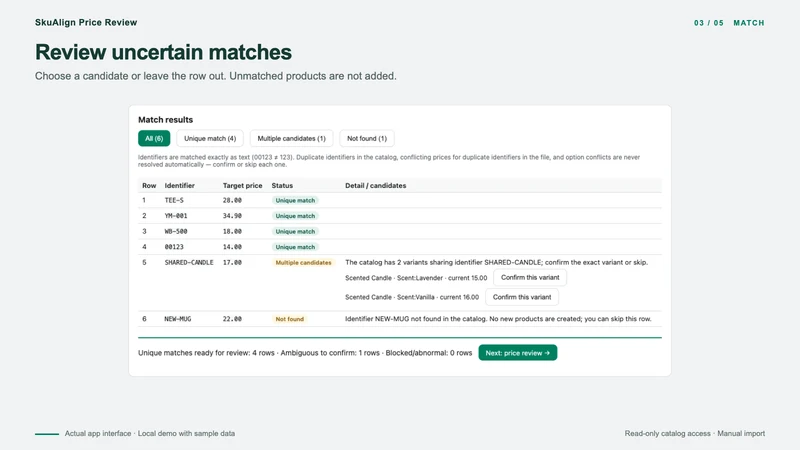Click the Scented Candle Lavender candidate text
The width and height of the screenshot is (800, 450).
coord(416,278)
